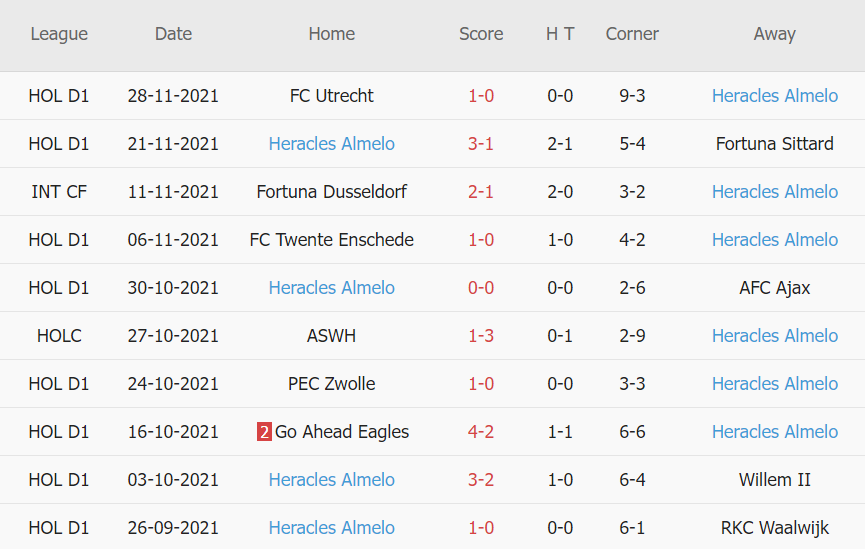
Task: Open Go Ahead Eagles team link
Action: point(342,432)
